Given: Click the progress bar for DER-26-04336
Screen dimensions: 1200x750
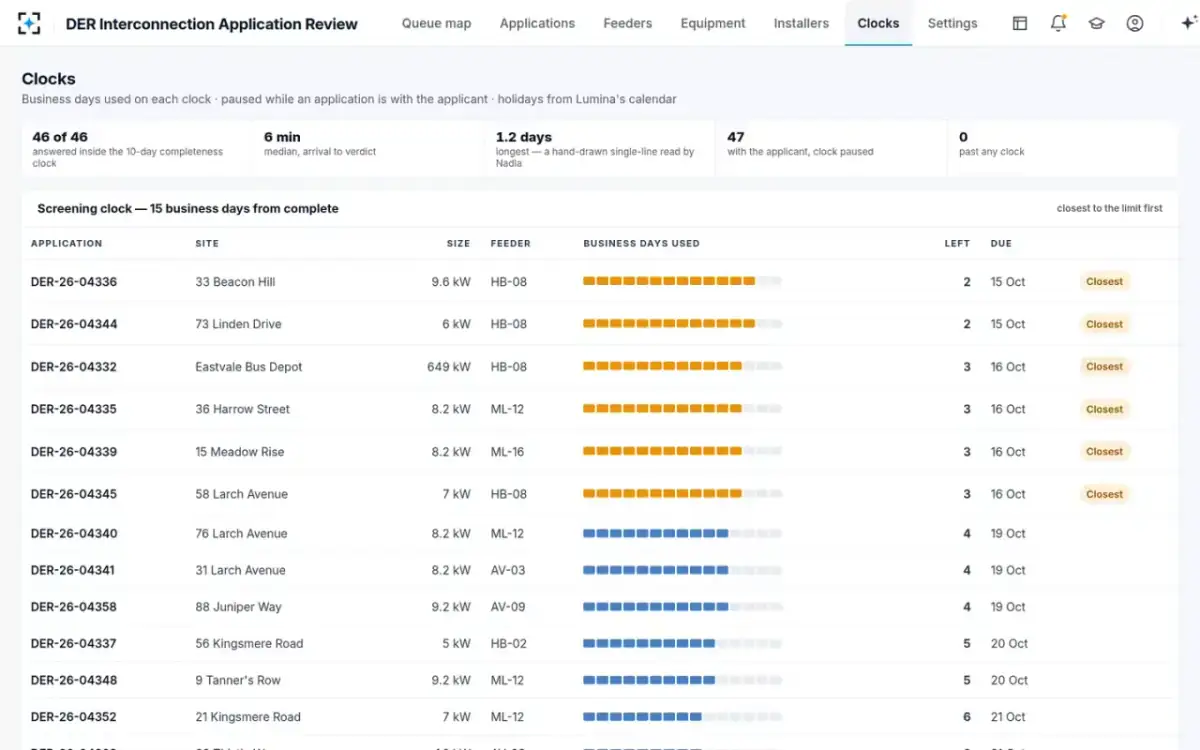Looking at the screenshot, I should pyautogui.click(x=682, y=282).
